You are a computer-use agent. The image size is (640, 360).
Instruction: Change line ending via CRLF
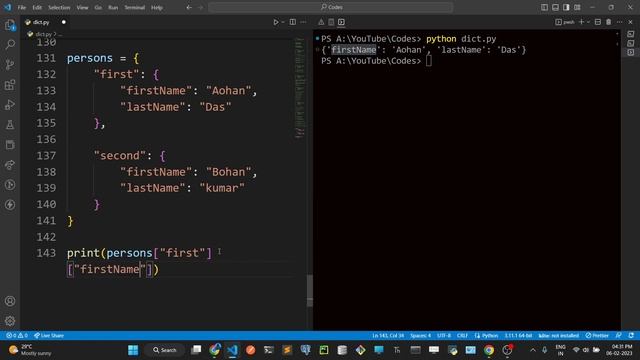coord(462,336)
